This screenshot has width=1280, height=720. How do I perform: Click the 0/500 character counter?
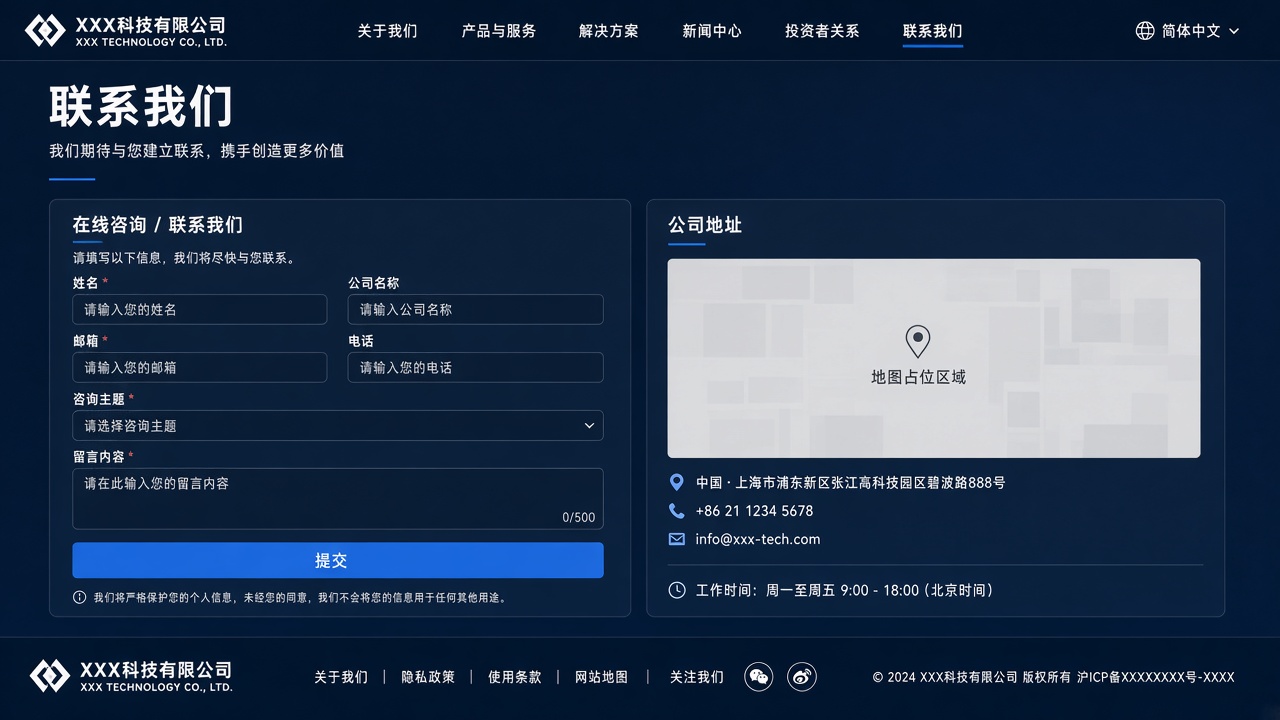[579, 517]
